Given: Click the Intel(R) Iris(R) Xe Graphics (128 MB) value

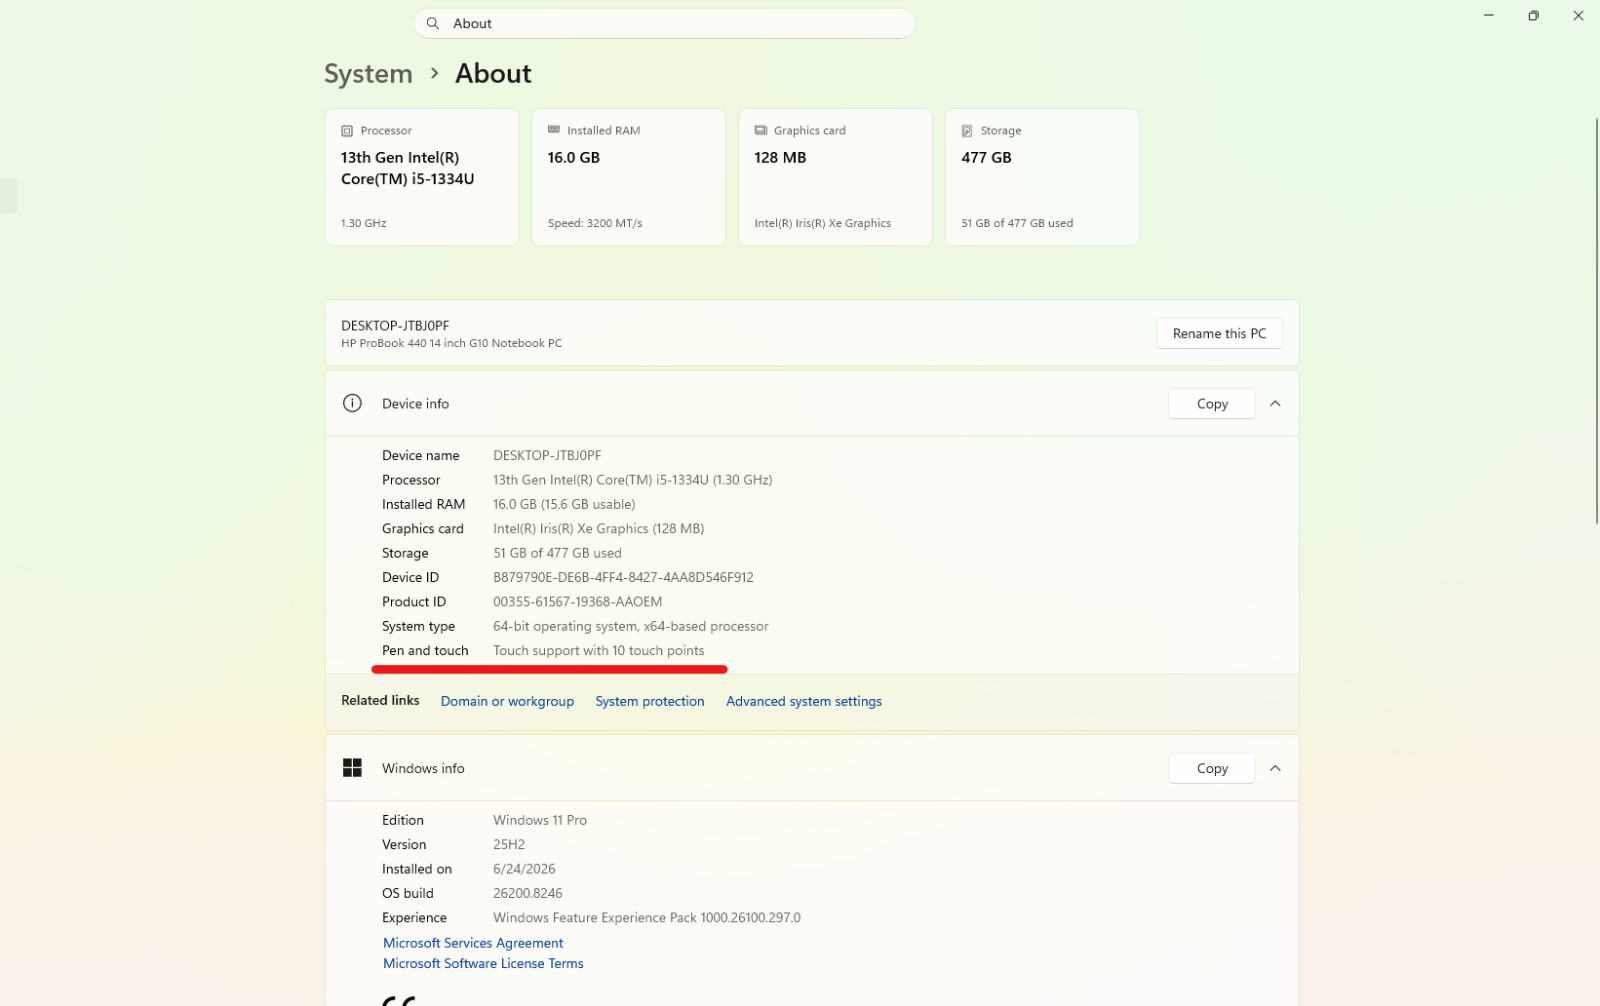Looking at the screenshot, I should point(598,529).
